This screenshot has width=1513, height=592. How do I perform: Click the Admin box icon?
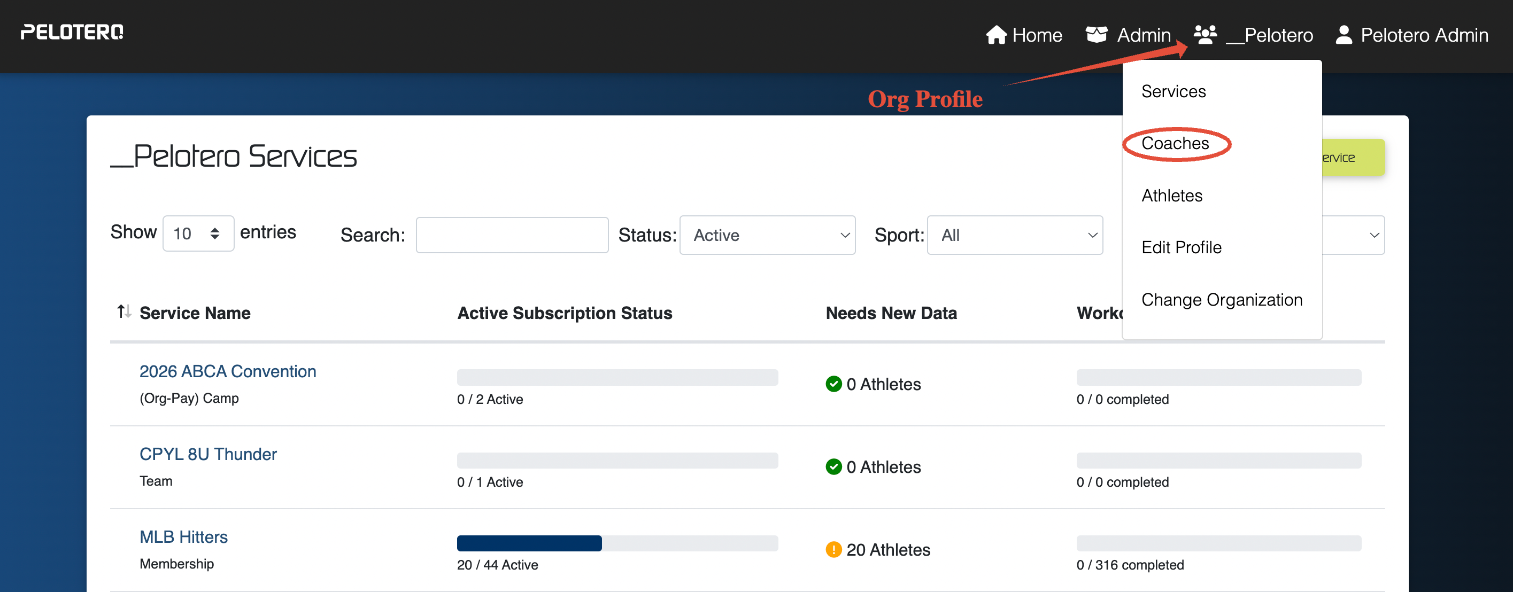(1097, 35)
